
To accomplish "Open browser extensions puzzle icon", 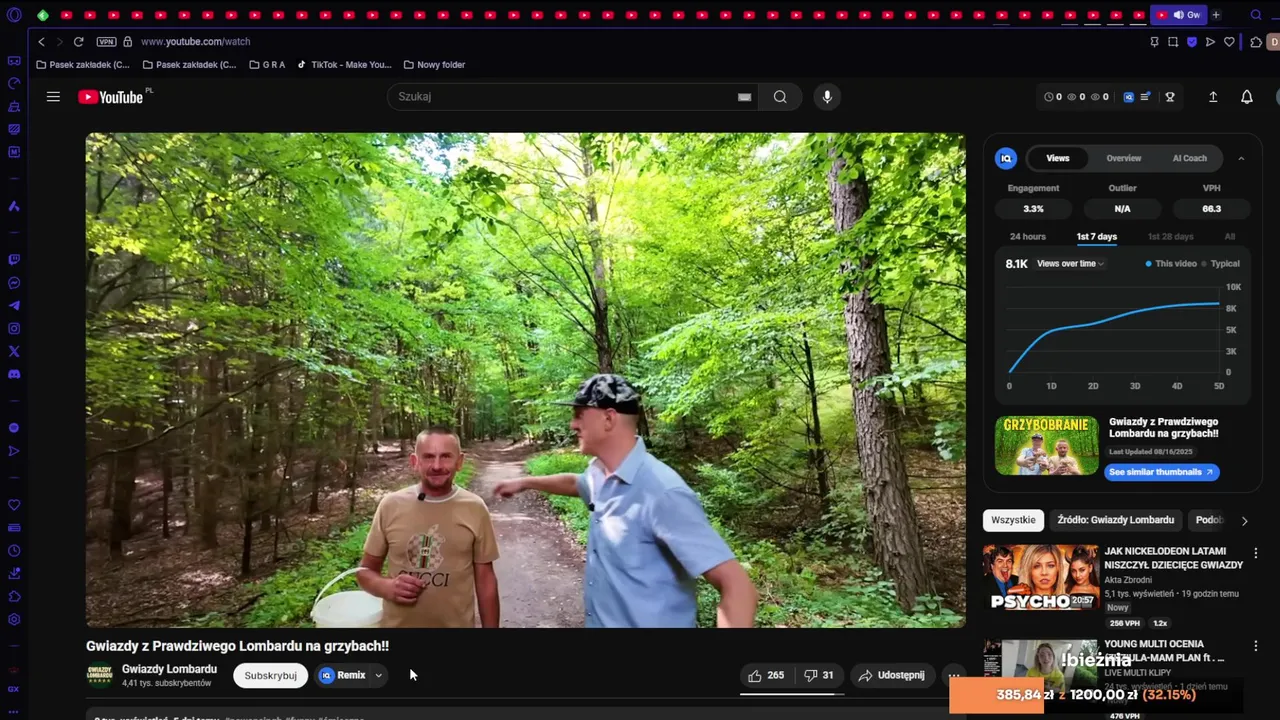I will [1256, 42].
